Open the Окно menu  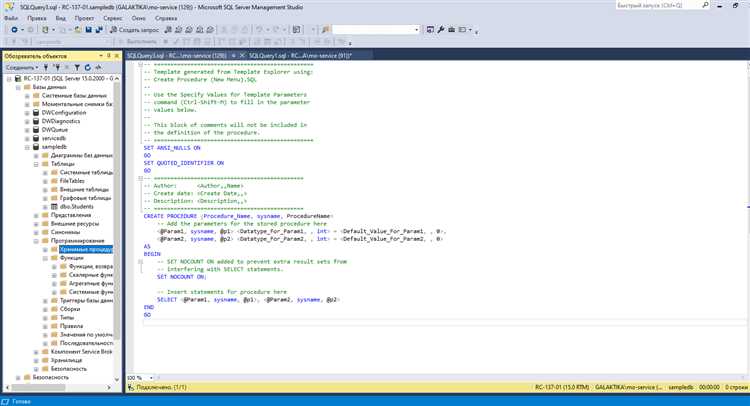(139, 18)
